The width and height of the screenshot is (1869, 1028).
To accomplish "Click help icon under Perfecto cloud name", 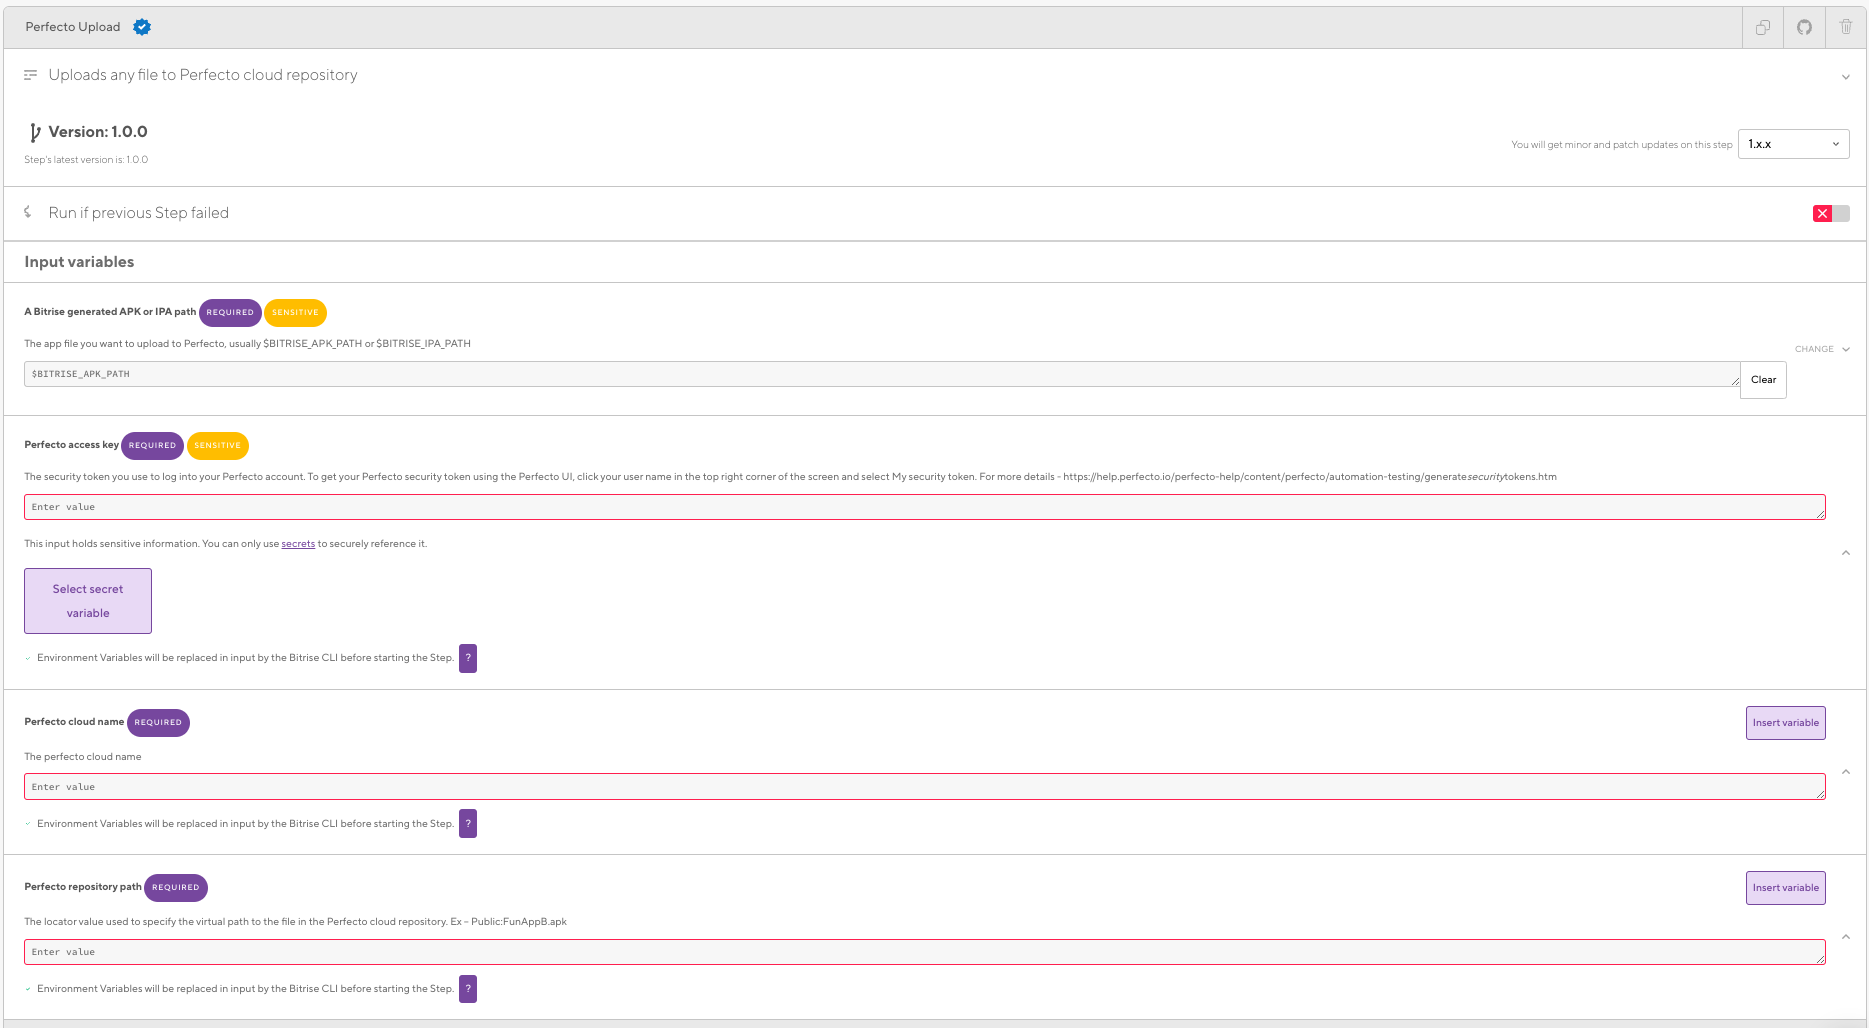I will pyautogui.click(x=468, y=824).
